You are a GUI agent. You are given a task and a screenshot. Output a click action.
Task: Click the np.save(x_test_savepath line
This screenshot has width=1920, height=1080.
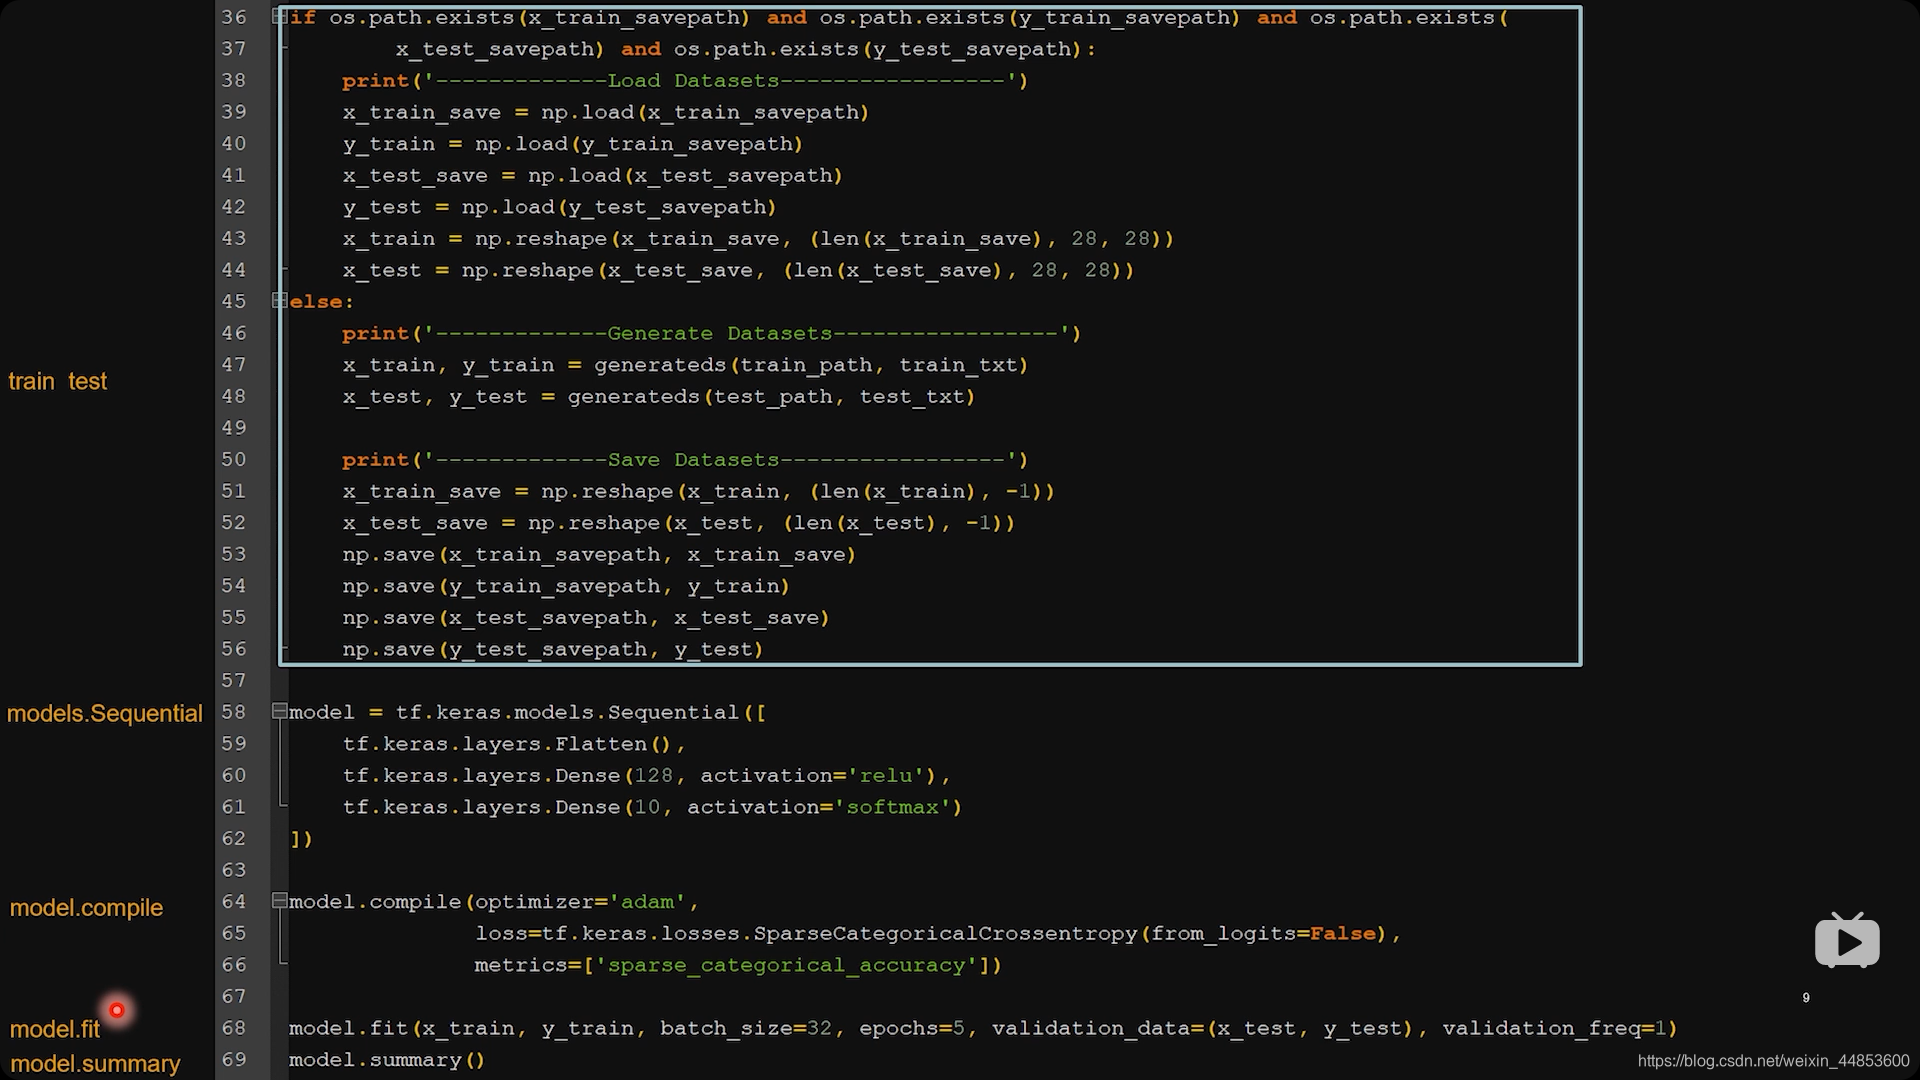coord(586,617)
